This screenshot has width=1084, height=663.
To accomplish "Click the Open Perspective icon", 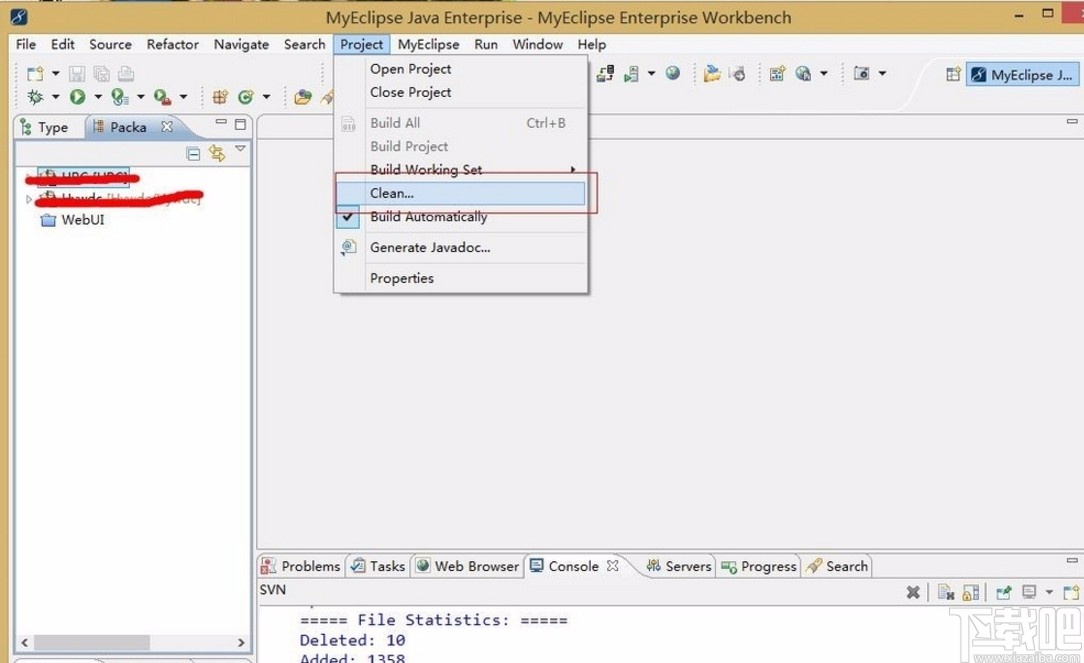I will [x=953, y=74].
